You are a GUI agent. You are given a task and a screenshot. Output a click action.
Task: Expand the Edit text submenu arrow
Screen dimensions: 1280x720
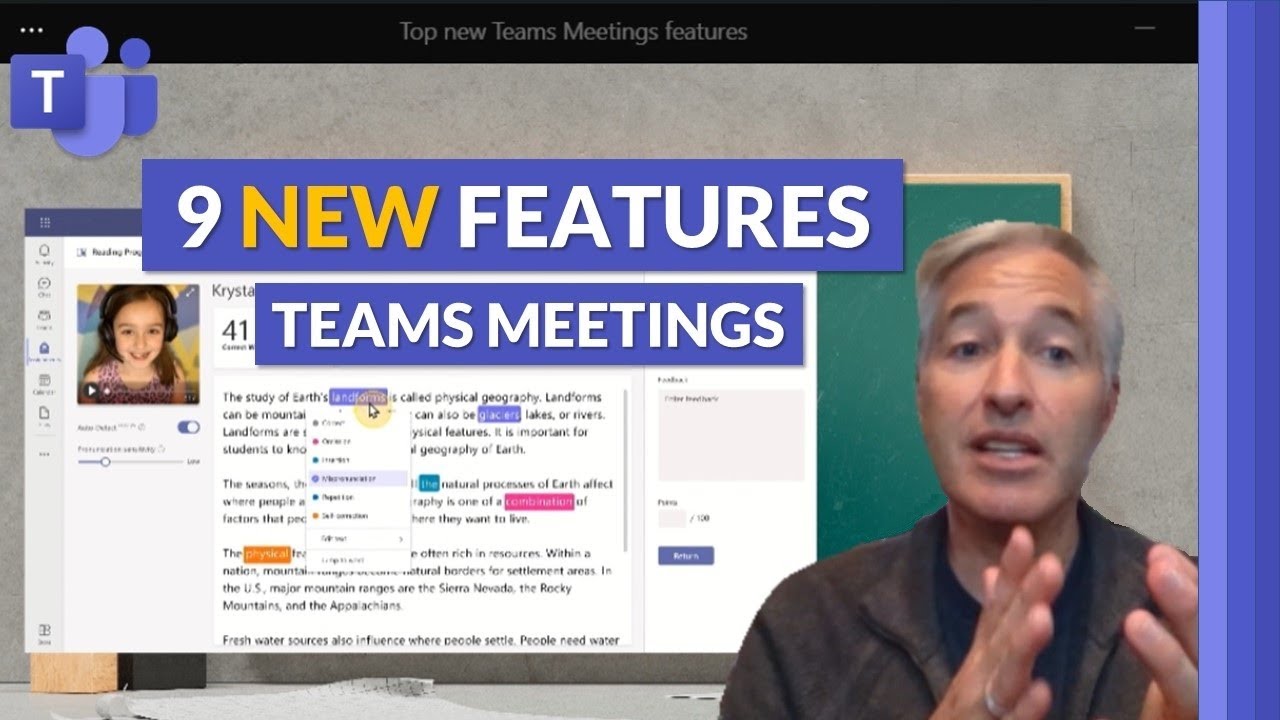tap(400, 539)
